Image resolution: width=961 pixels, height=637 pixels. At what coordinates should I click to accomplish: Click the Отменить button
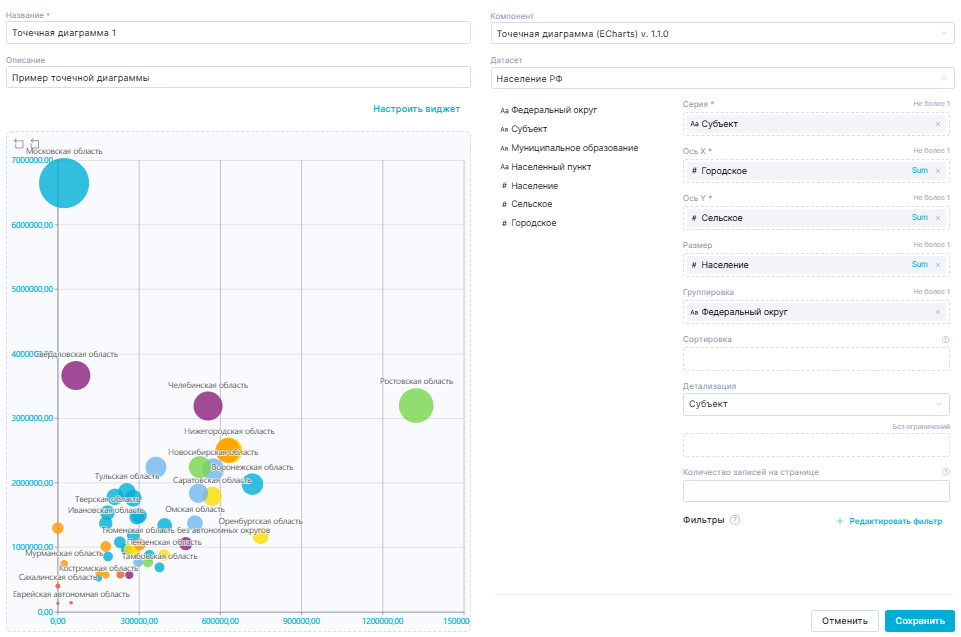(844, 621)
